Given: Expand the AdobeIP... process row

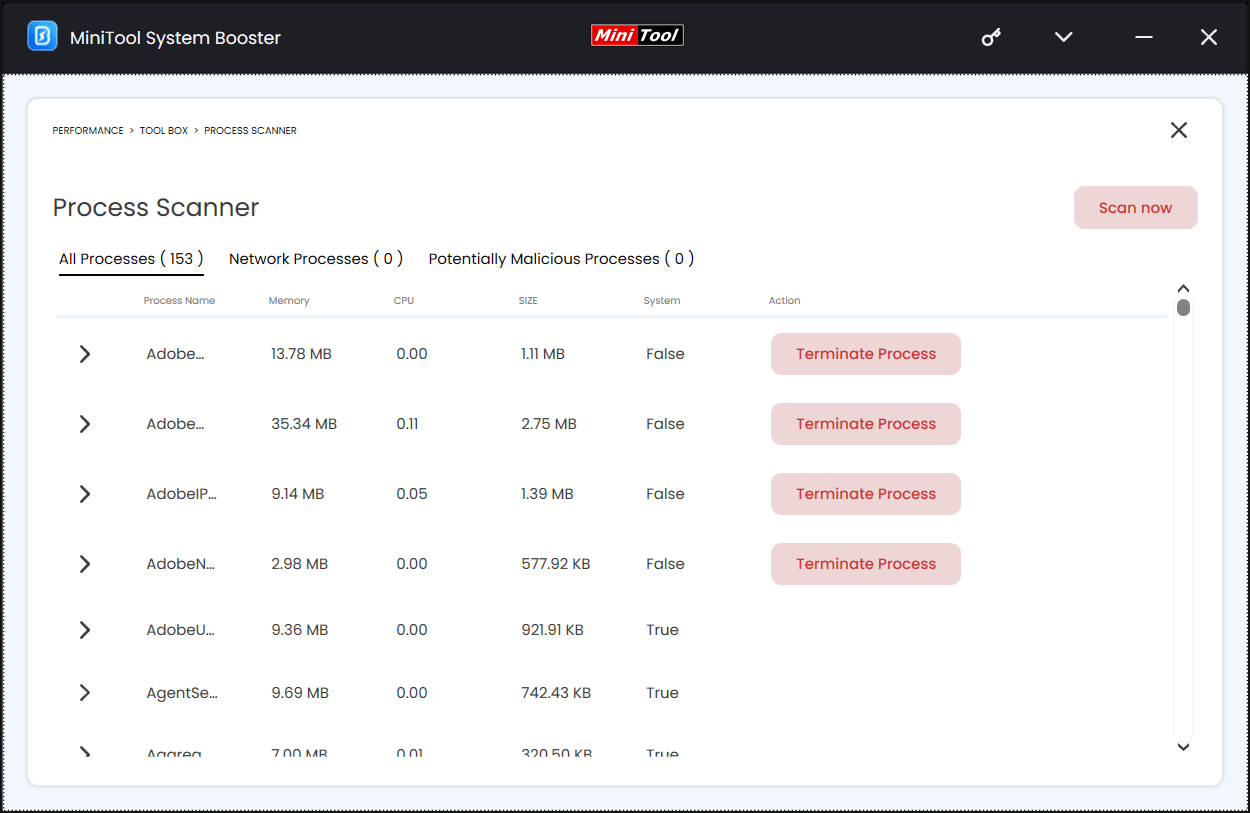Looking at the screenshot, I should (x=85, y=494).
